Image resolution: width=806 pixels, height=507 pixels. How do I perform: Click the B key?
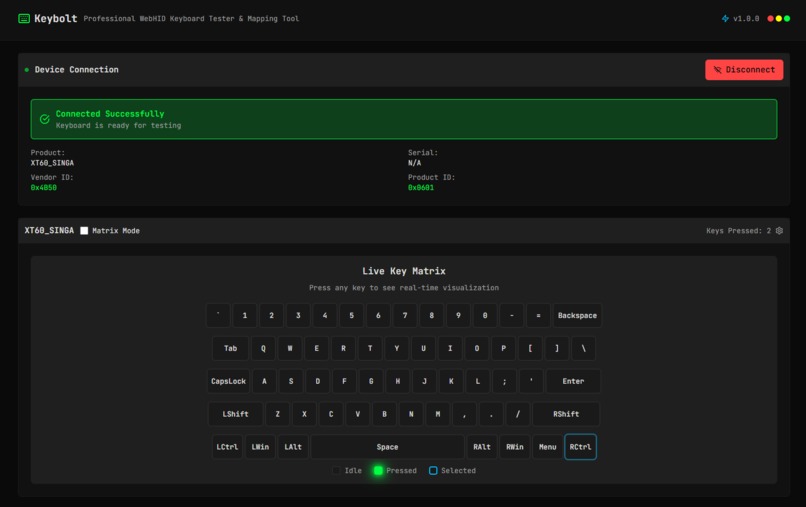[384, 414]
